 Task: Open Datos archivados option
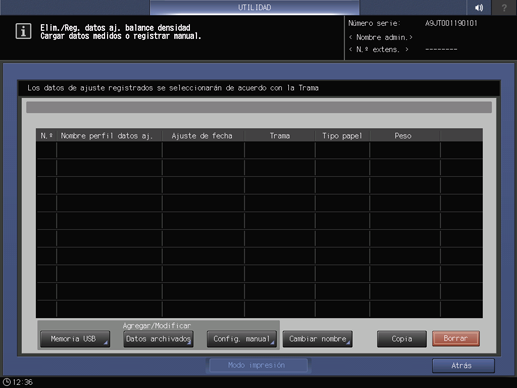point(158,339)
